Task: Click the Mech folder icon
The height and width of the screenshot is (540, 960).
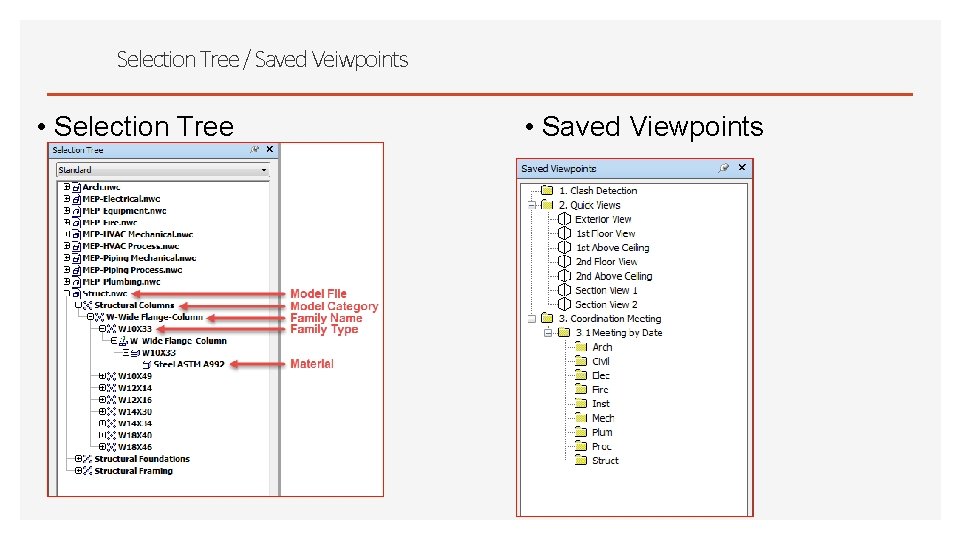Action: (582, 418)
